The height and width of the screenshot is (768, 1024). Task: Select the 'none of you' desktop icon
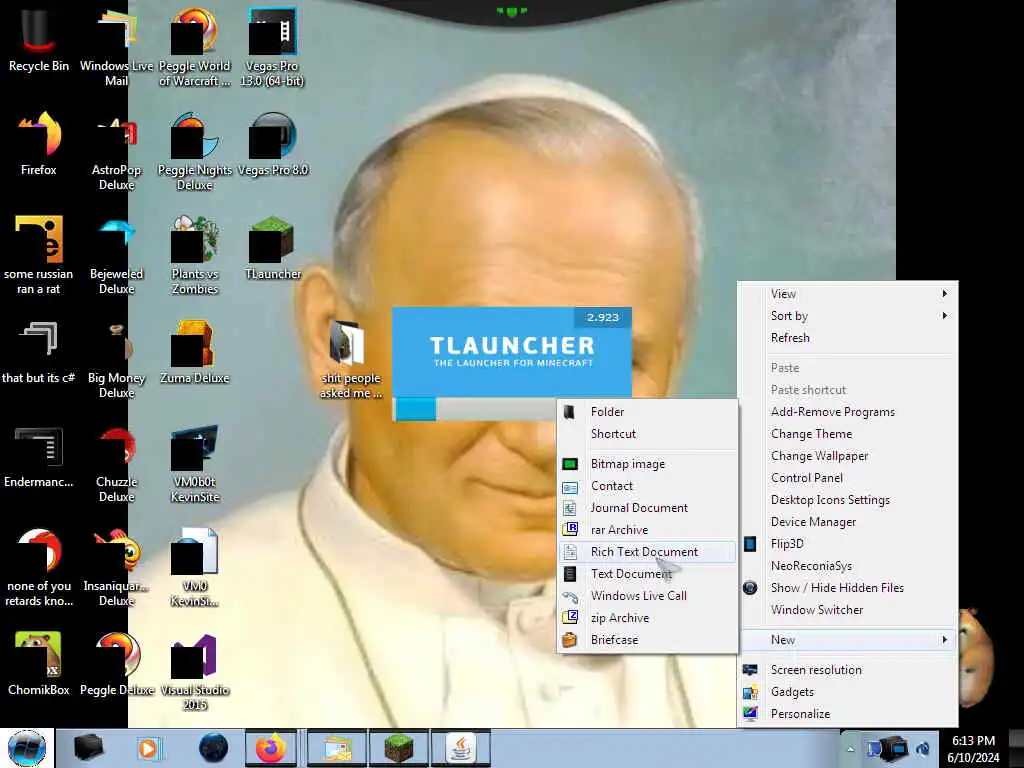(x=39, y=567)
